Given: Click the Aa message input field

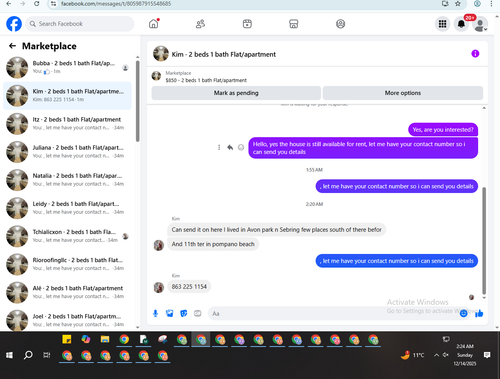Looking at the screenshot, I should click(x=333, y=313).
